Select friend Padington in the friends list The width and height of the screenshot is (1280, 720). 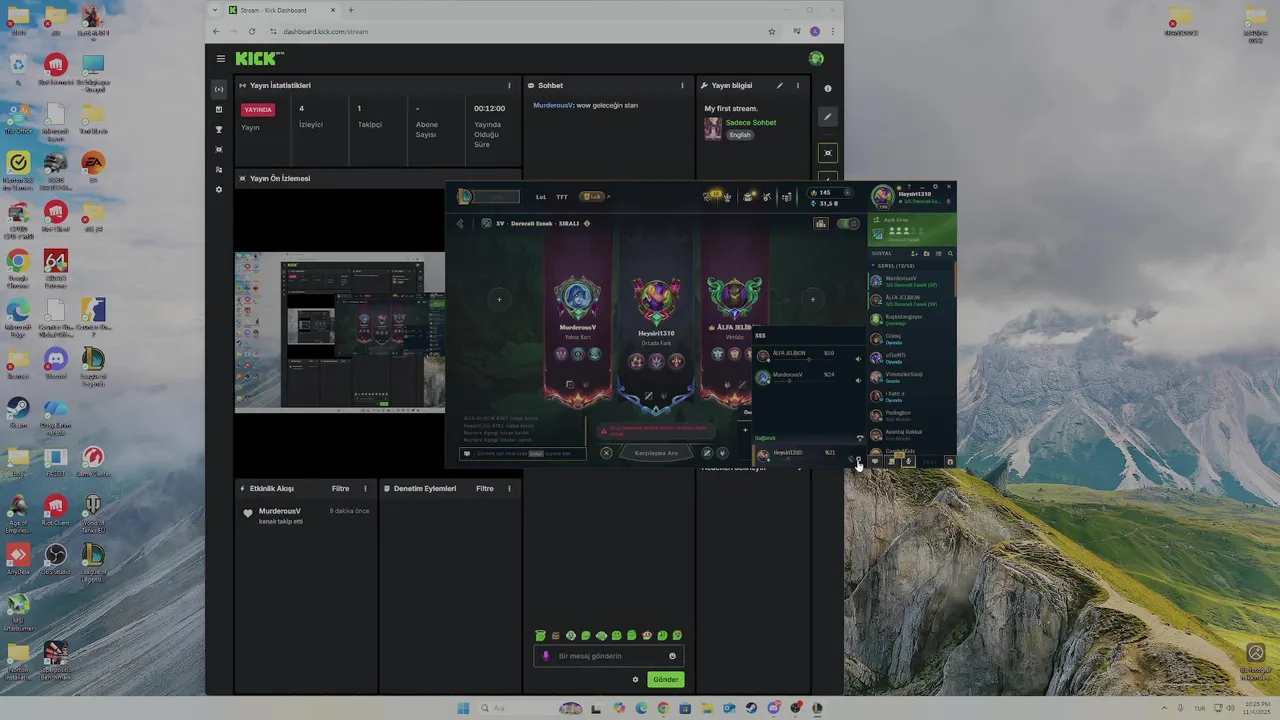tap(911, 415)
